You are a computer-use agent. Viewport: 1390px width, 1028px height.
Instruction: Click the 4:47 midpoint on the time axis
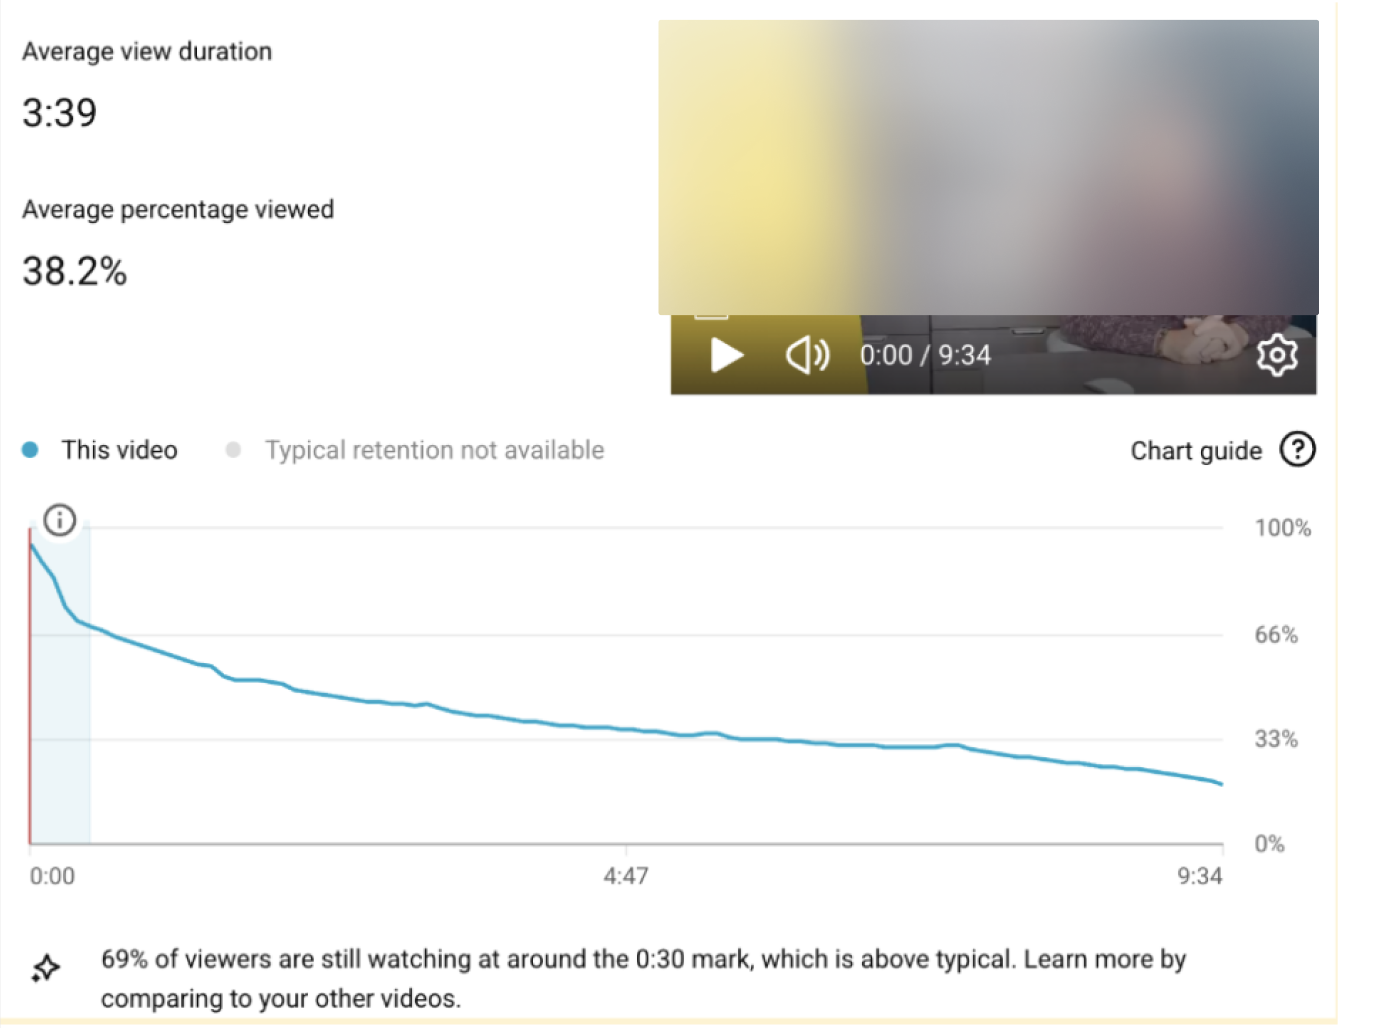pyautogui.click(x=626, y=876)
